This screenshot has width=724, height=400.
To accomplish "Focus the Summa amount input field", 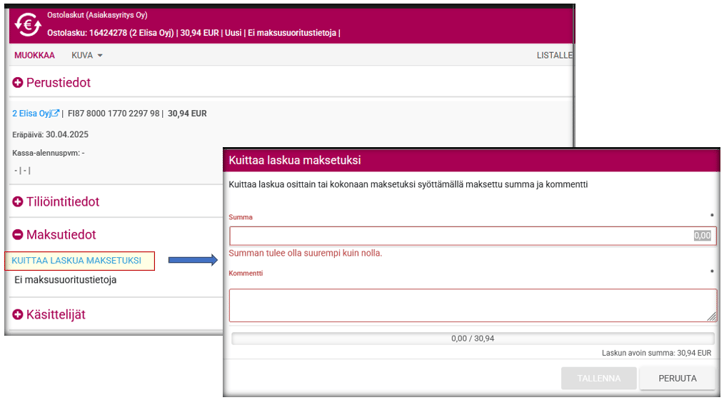I will tap(472, 236).
